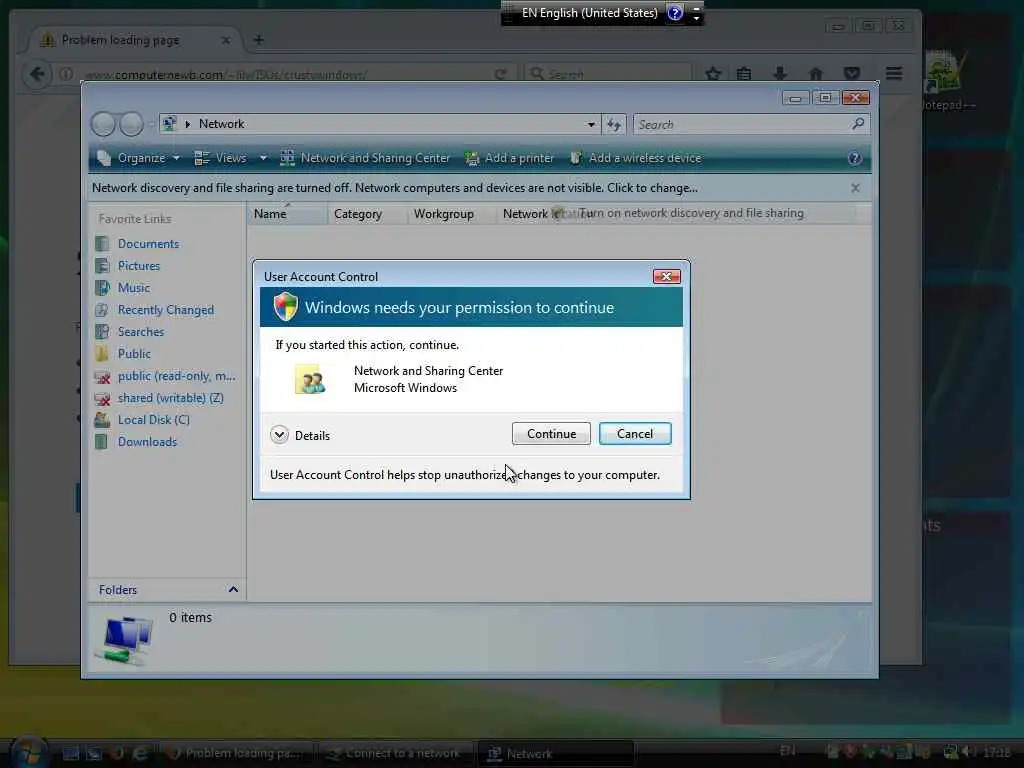Click the Network and Sharing Center program icon
This screenshot has height=768, width=1024.
[x=310, y=379]
